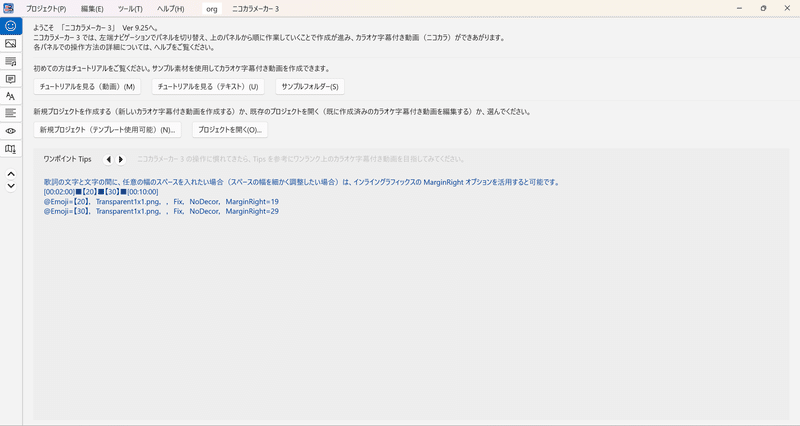Click the ニコカラメーカー 3 title text
This screenshot has height=426, width=800.
(x=255, y=9)
